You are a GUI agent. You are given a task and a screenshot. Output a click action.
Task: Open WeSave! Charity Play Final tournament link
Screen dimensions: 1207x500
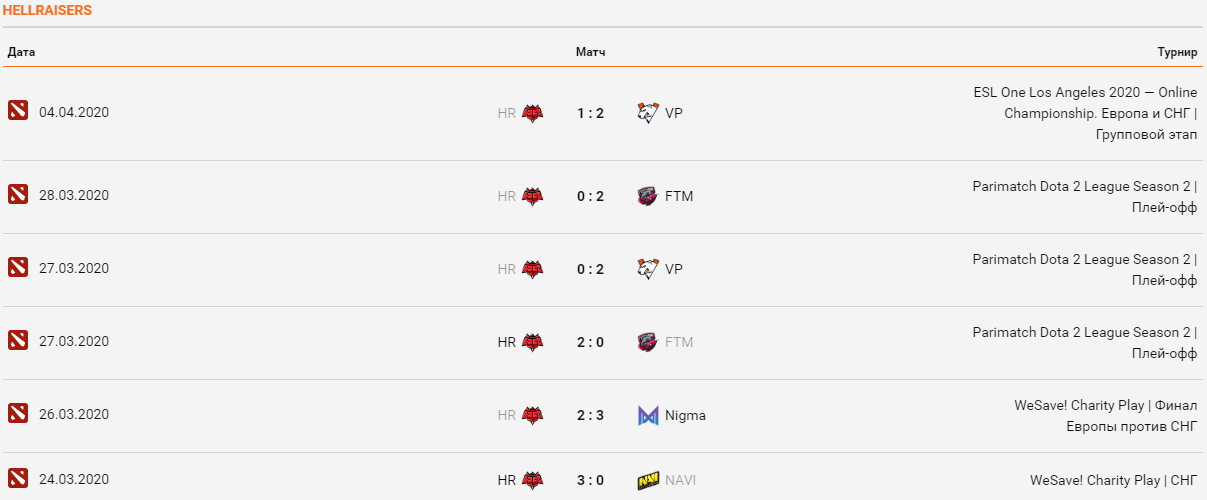pyautogui.click(x=1105, y=415)
